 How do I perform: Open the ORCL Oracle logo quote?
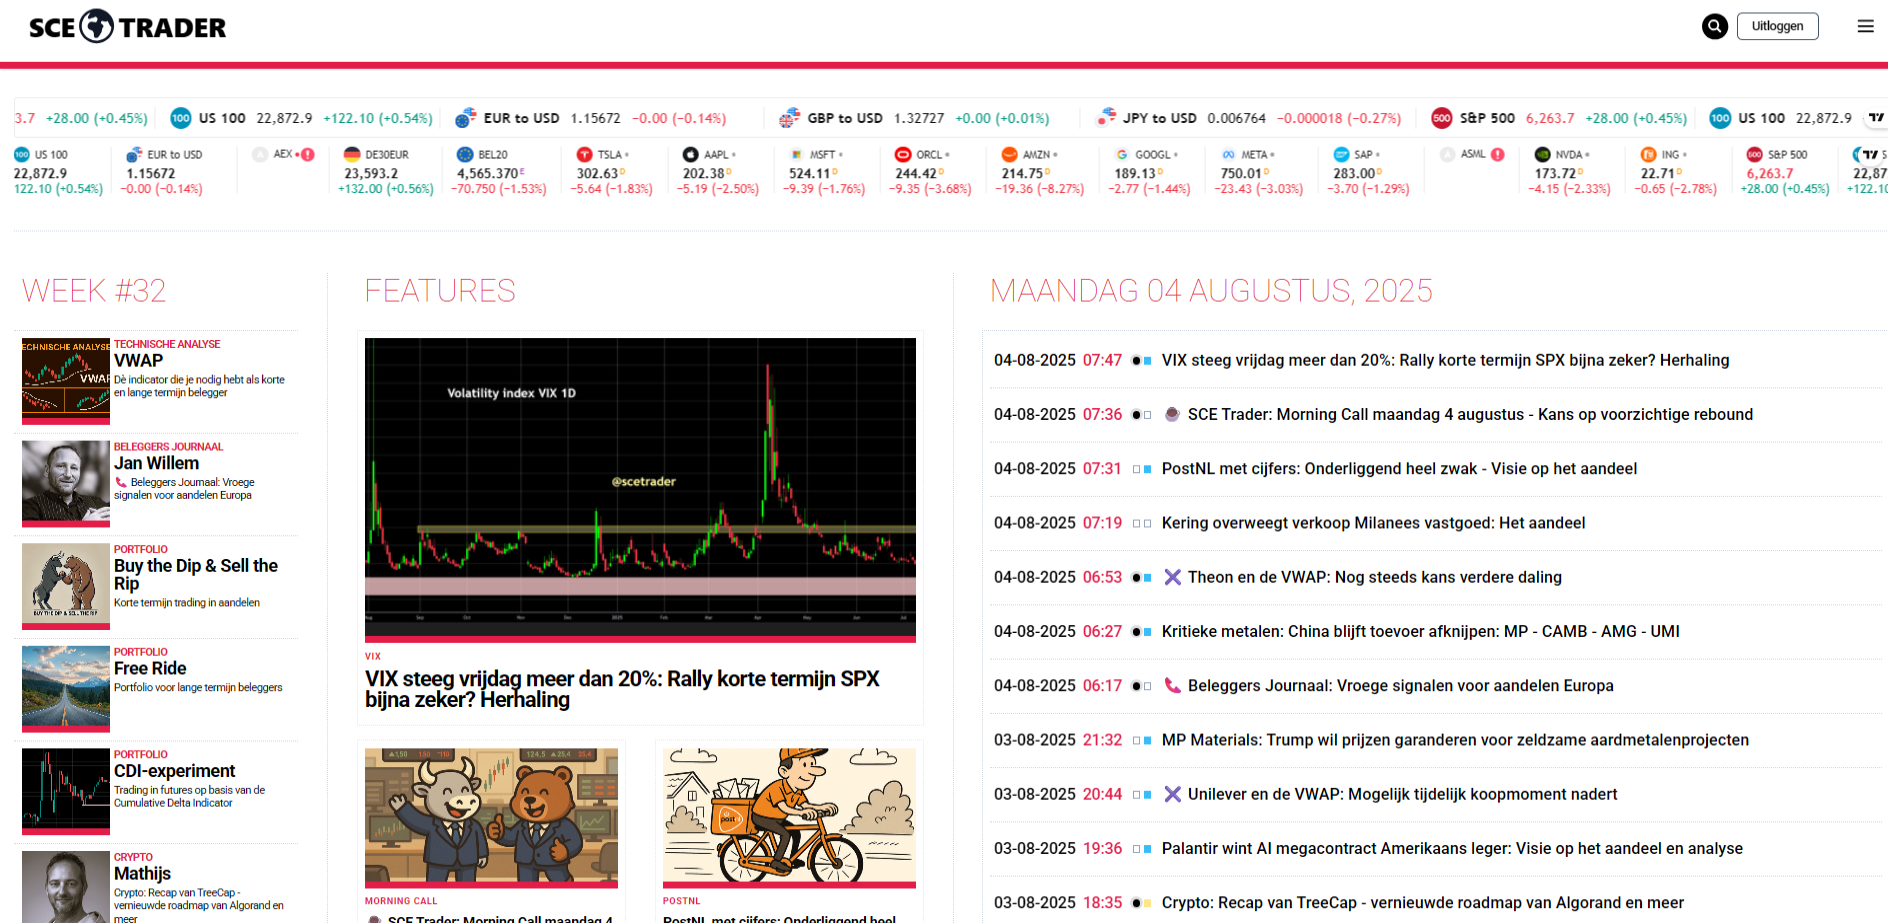click(x=903, y=154)
